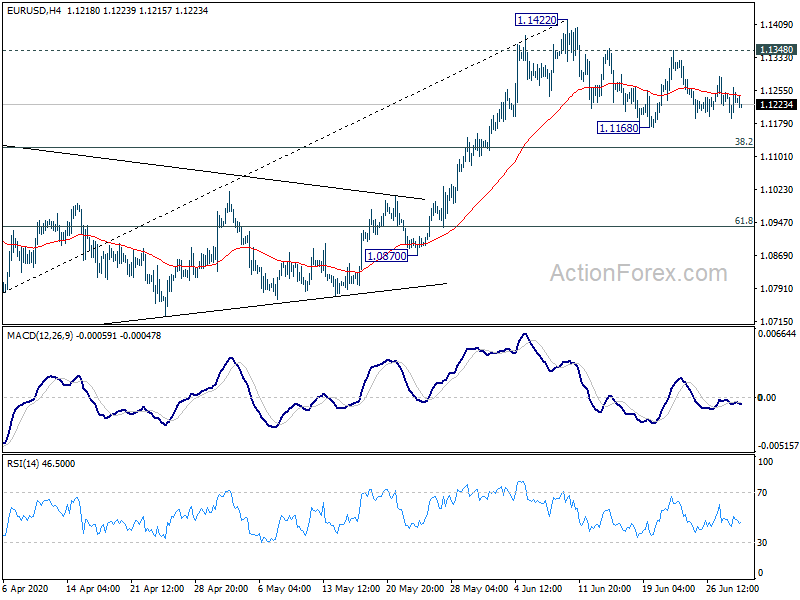Click the 28 Apr 20:00 time label
The image size is (800, 600).
click(221, 588)
